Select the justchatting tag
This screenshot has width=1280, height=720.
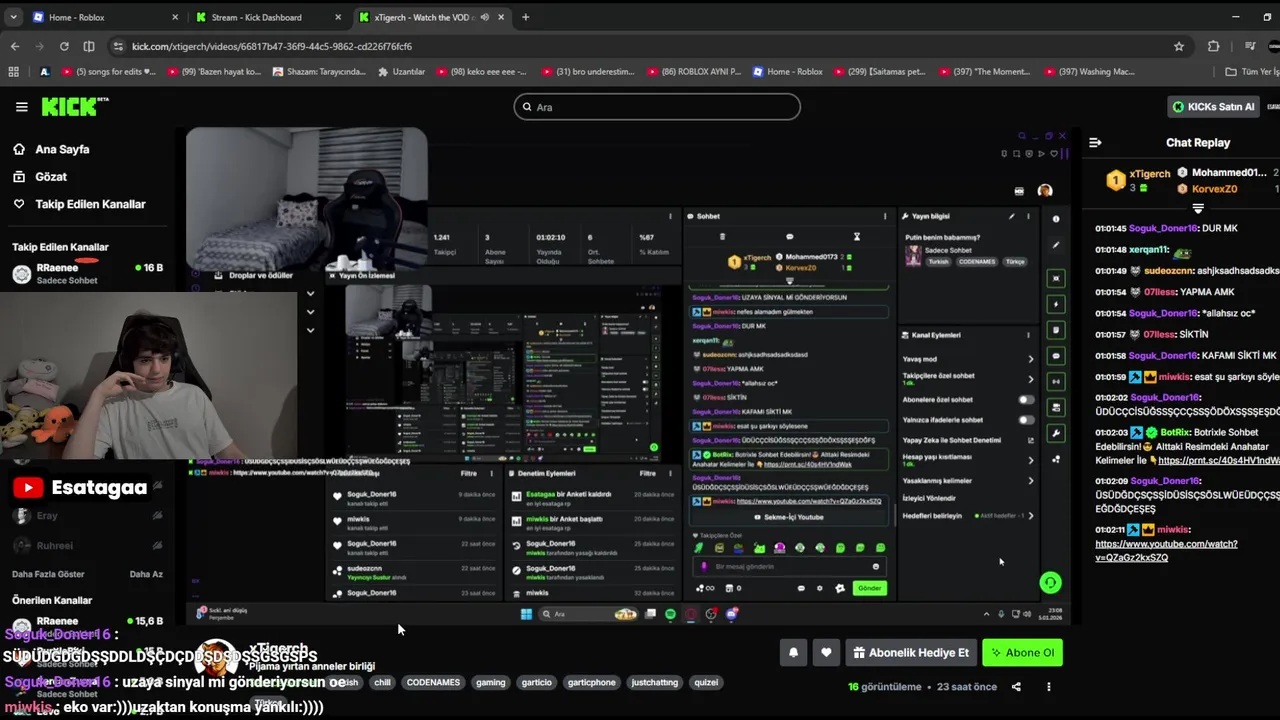655,683
